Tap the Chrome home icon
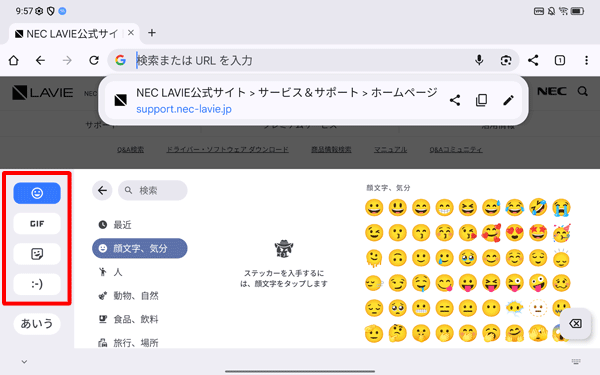Screen dimensions: 600x375 click(x=14, y=60)
